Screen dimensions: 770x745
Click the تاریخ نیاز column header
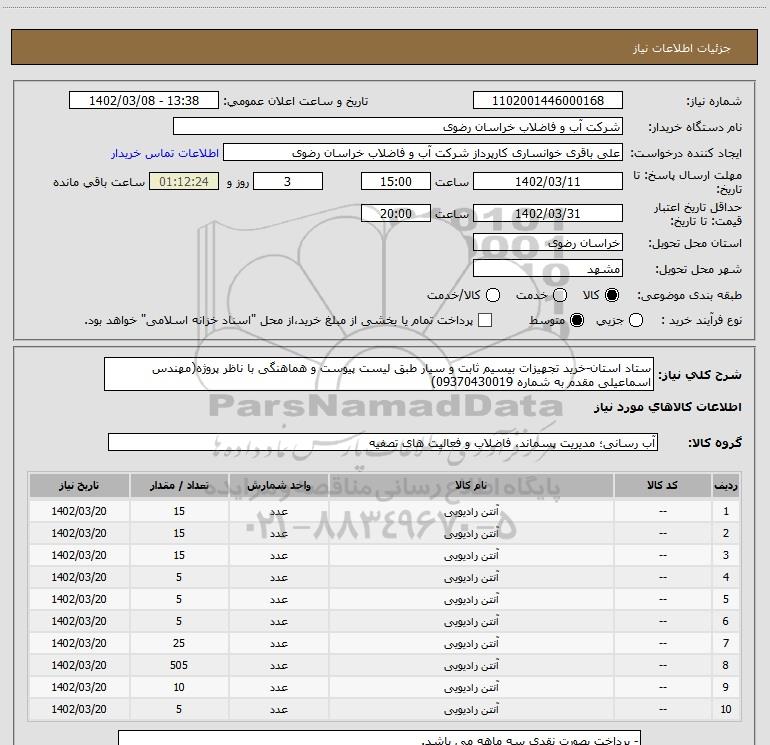coord(79,485)
